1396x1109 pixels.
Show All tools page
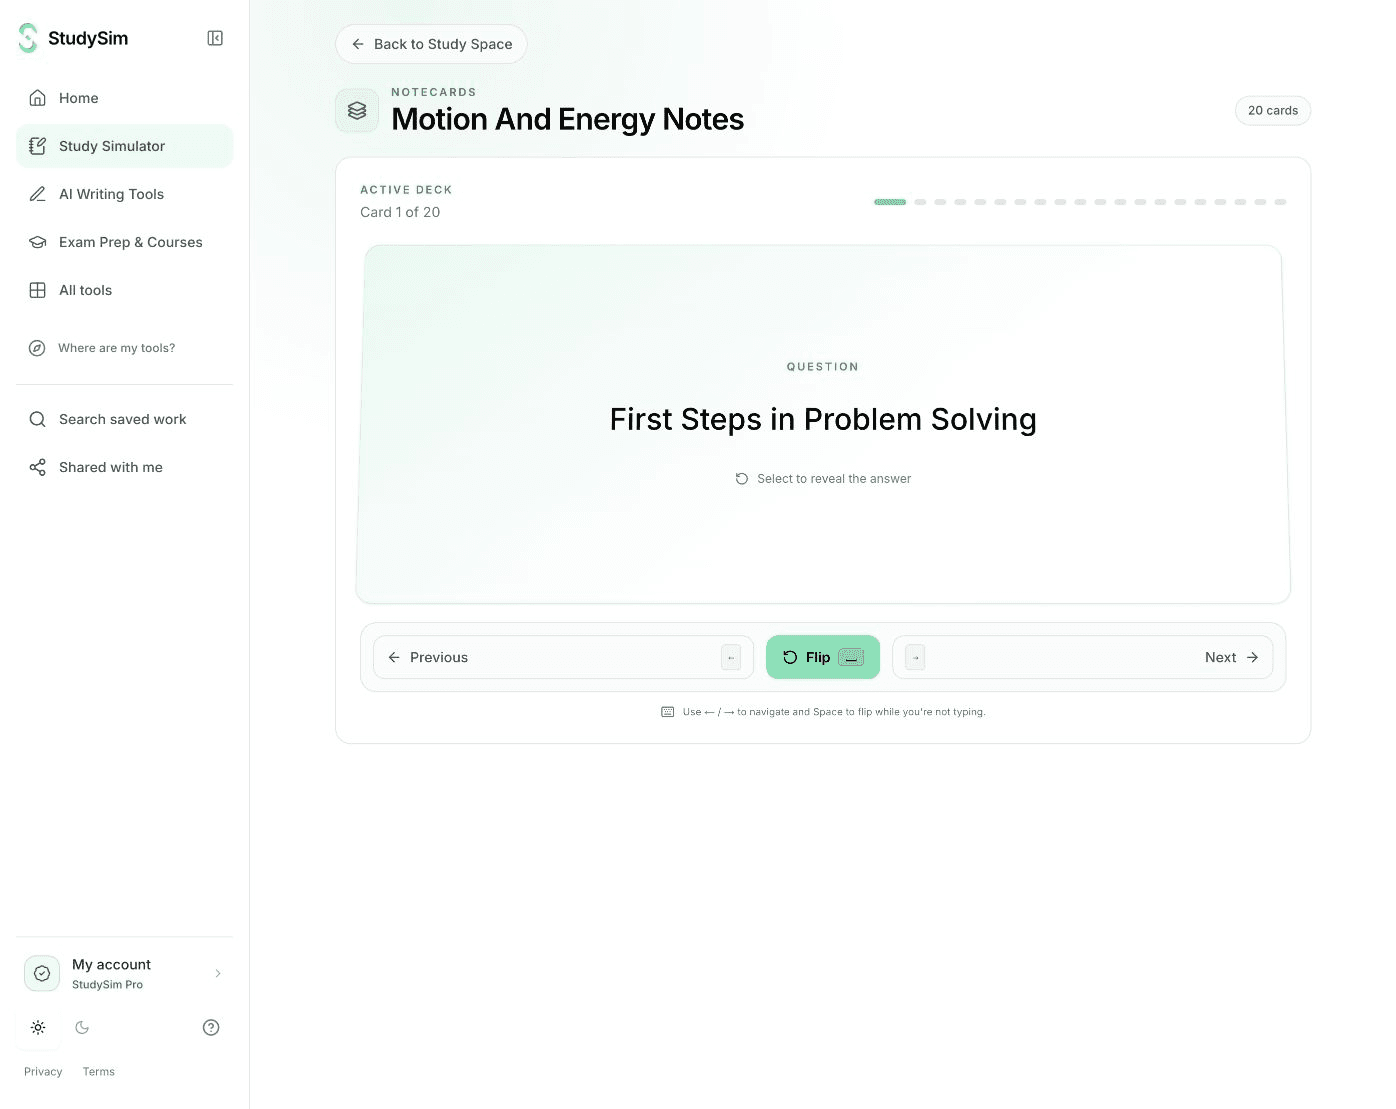click(125, 290)
